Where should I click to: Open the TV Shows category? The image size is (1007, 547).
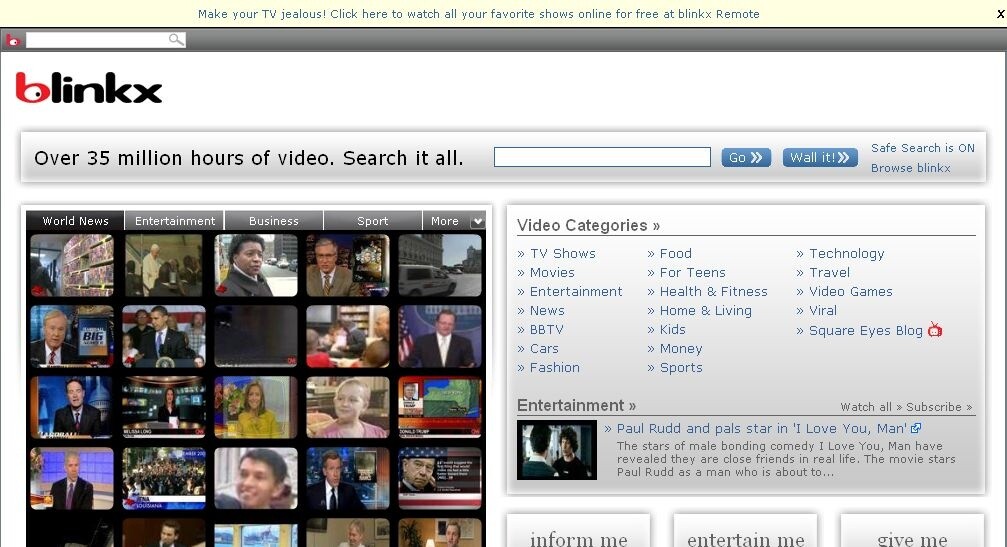pos(563,254)
